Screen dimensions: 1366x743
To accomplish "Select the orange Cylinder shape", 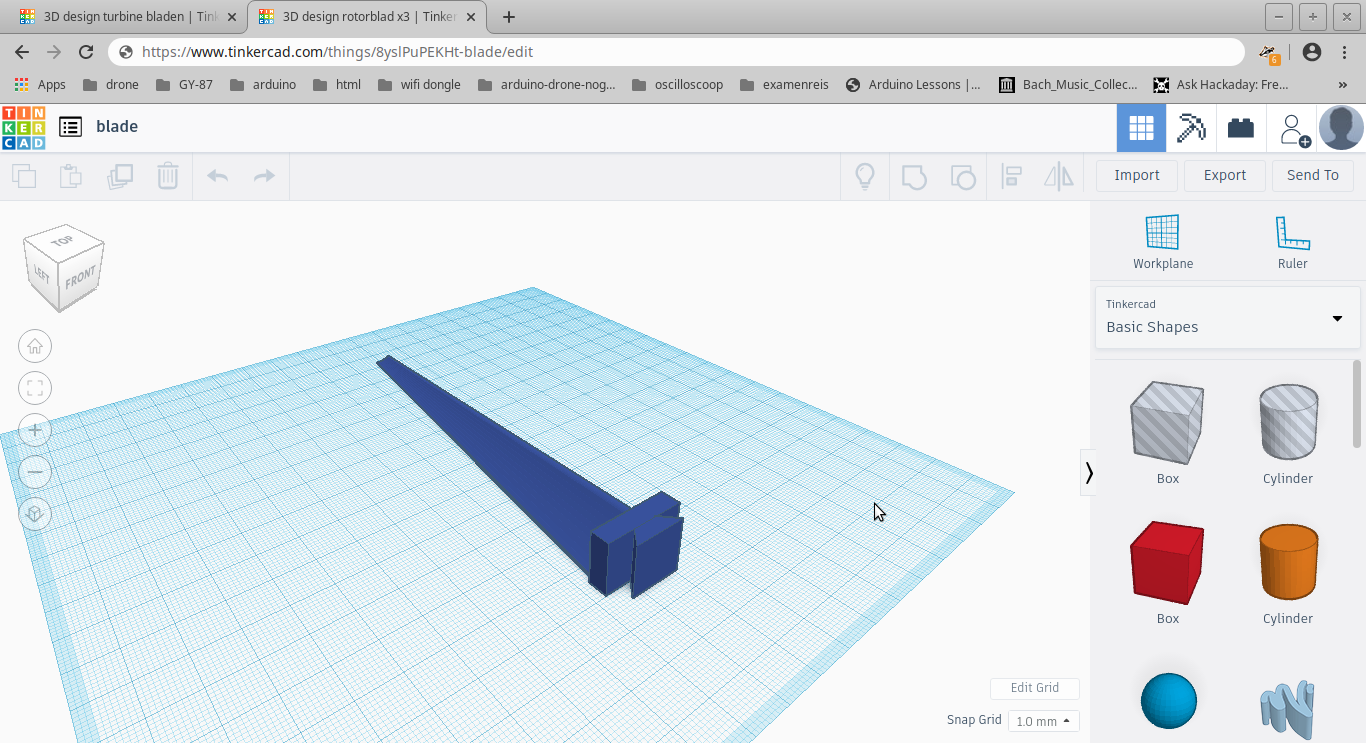I will (1288, 563).
